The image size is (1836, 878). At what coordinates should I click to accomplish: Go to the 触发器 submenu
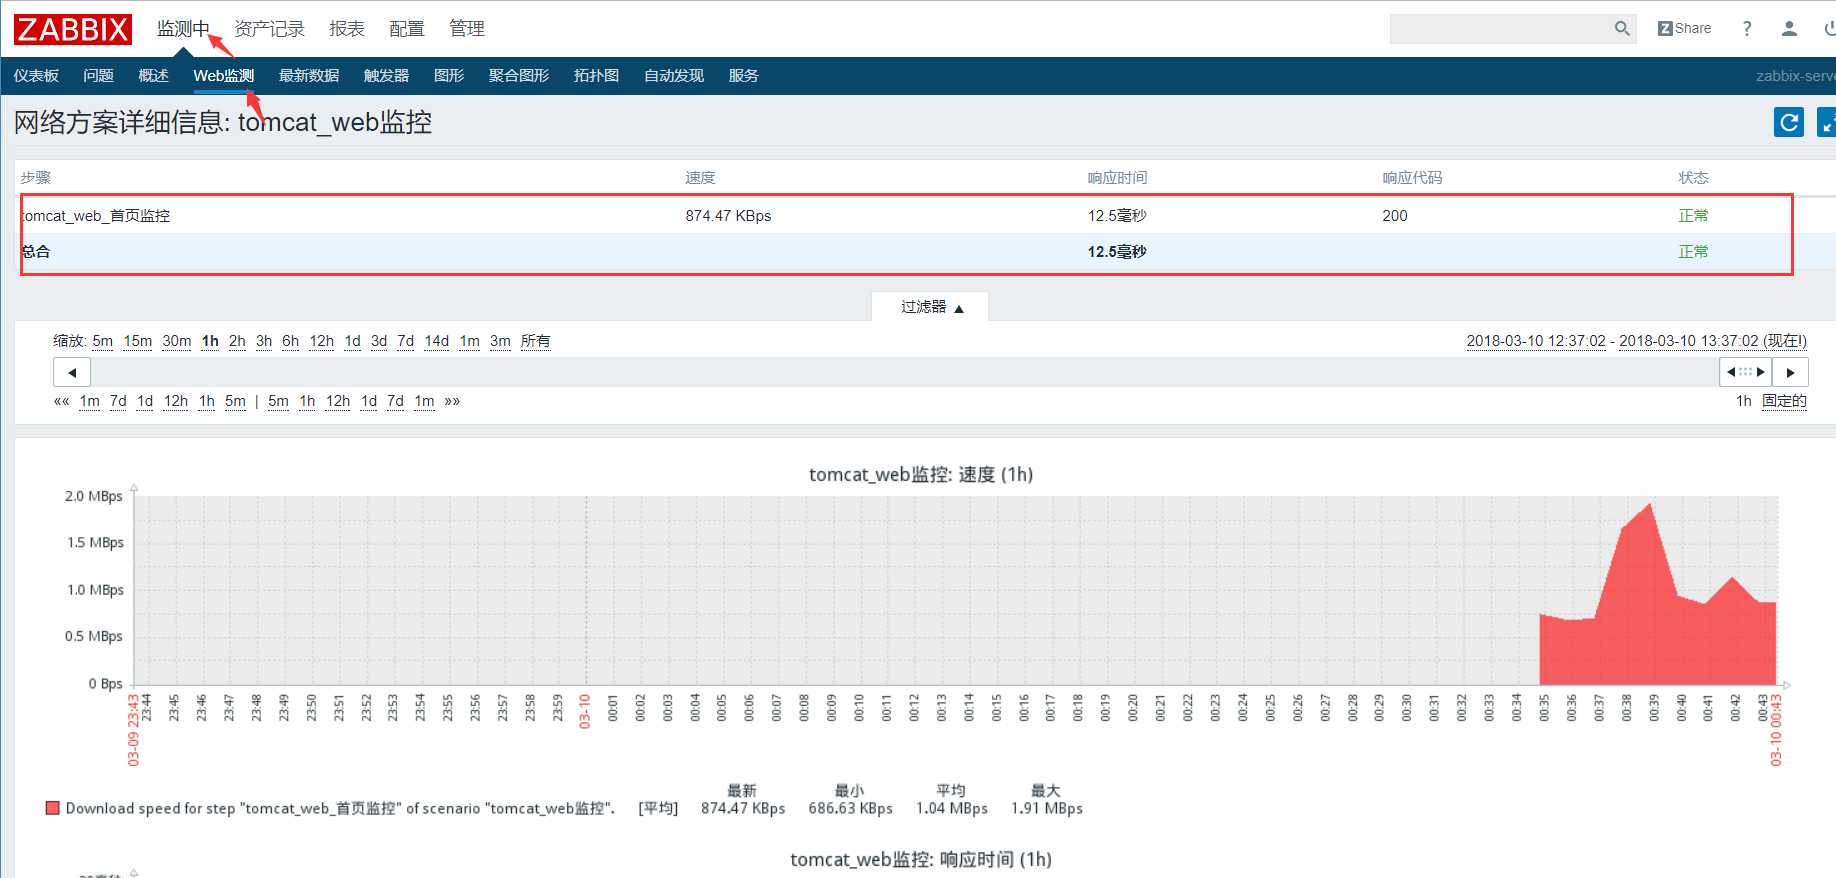[386, 76]
